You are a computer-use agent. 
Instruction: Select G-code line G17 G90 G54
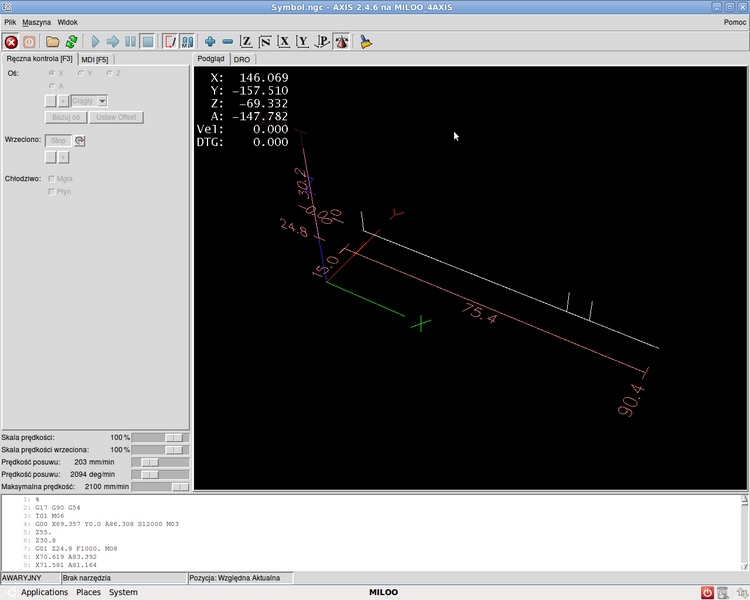(x=58, y=508)
